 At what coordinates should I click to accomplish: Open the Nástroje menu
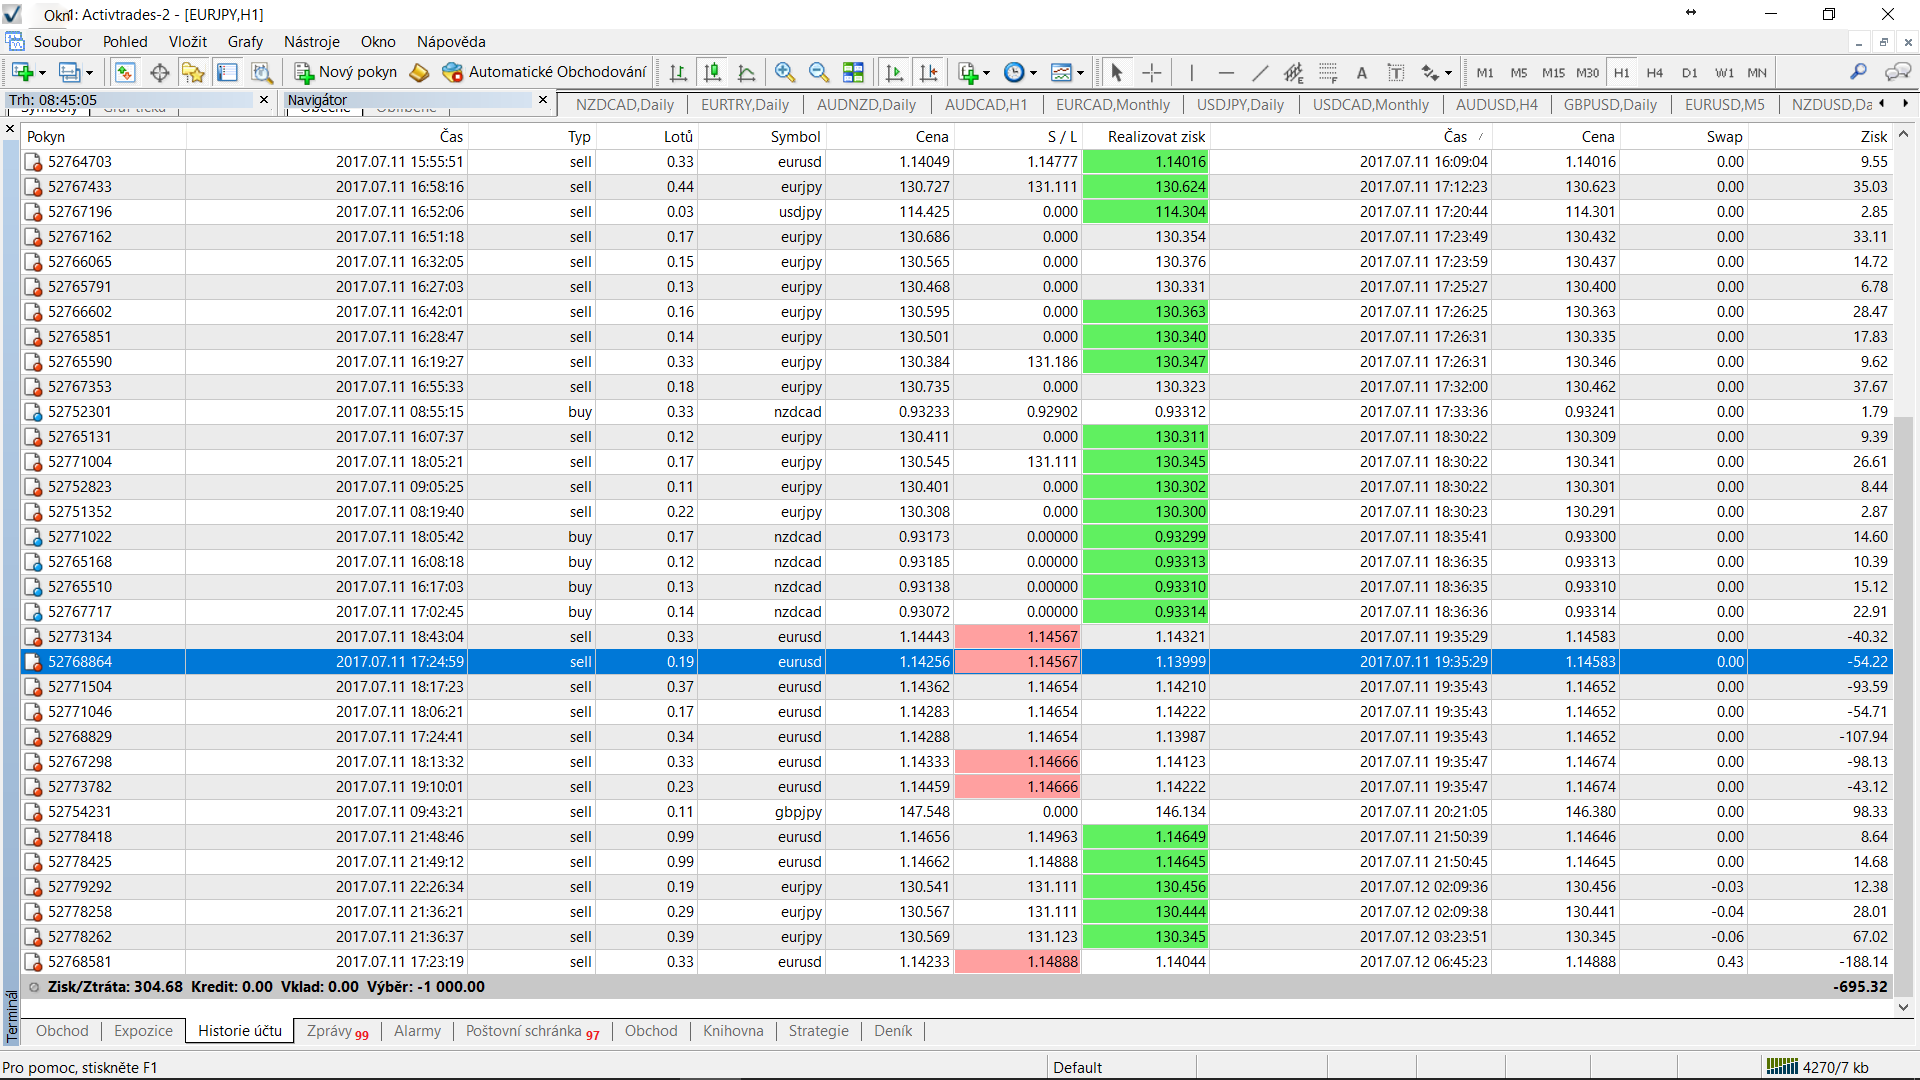click(x=311, y=41)
